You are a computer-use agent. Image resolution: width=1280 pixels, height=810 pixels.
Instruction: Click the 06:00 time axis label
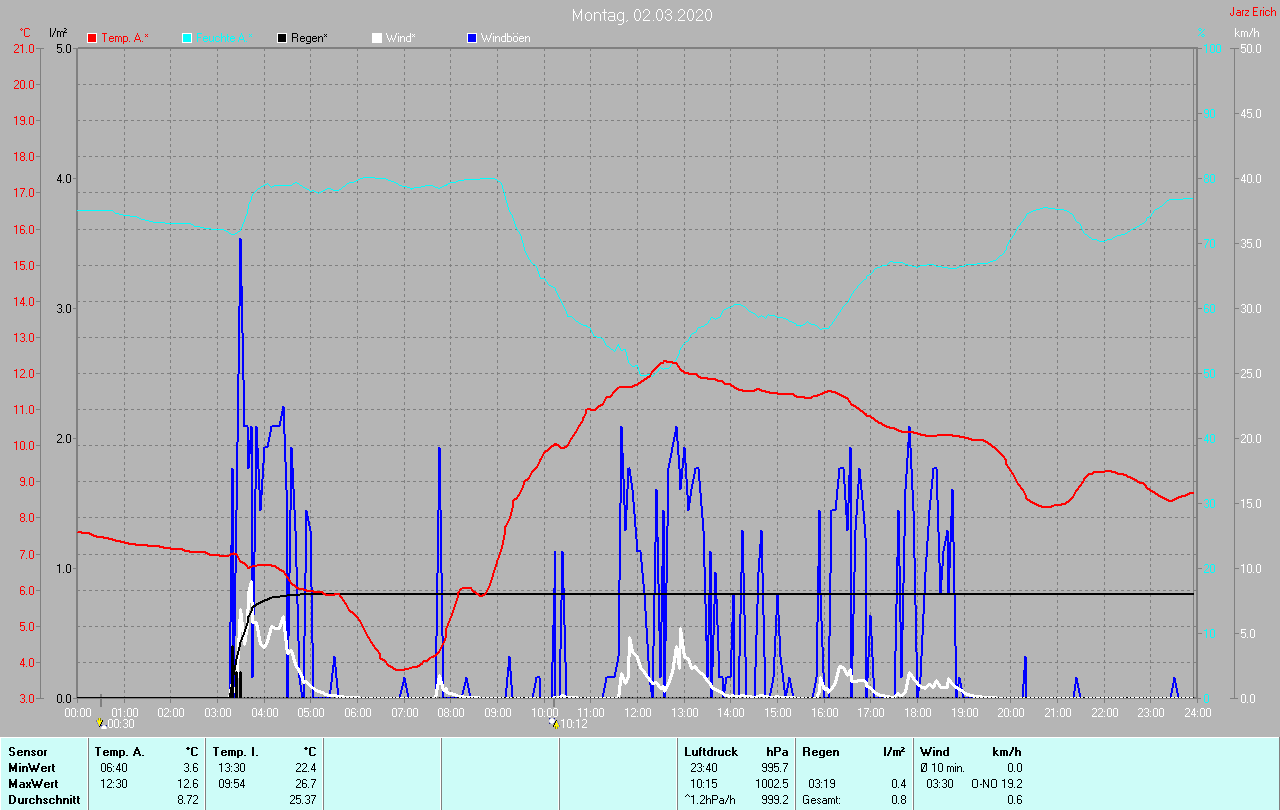point(357,713)
